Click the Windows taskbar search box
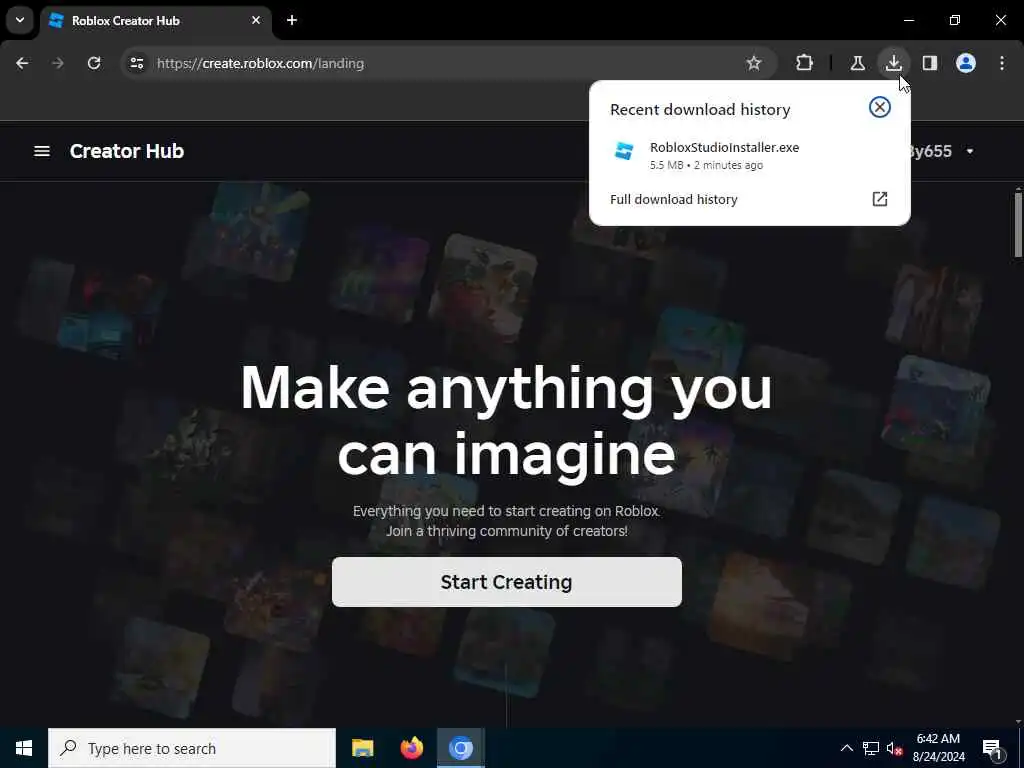Viewport: 1024px width, 768px height. [x=192, y=748]
